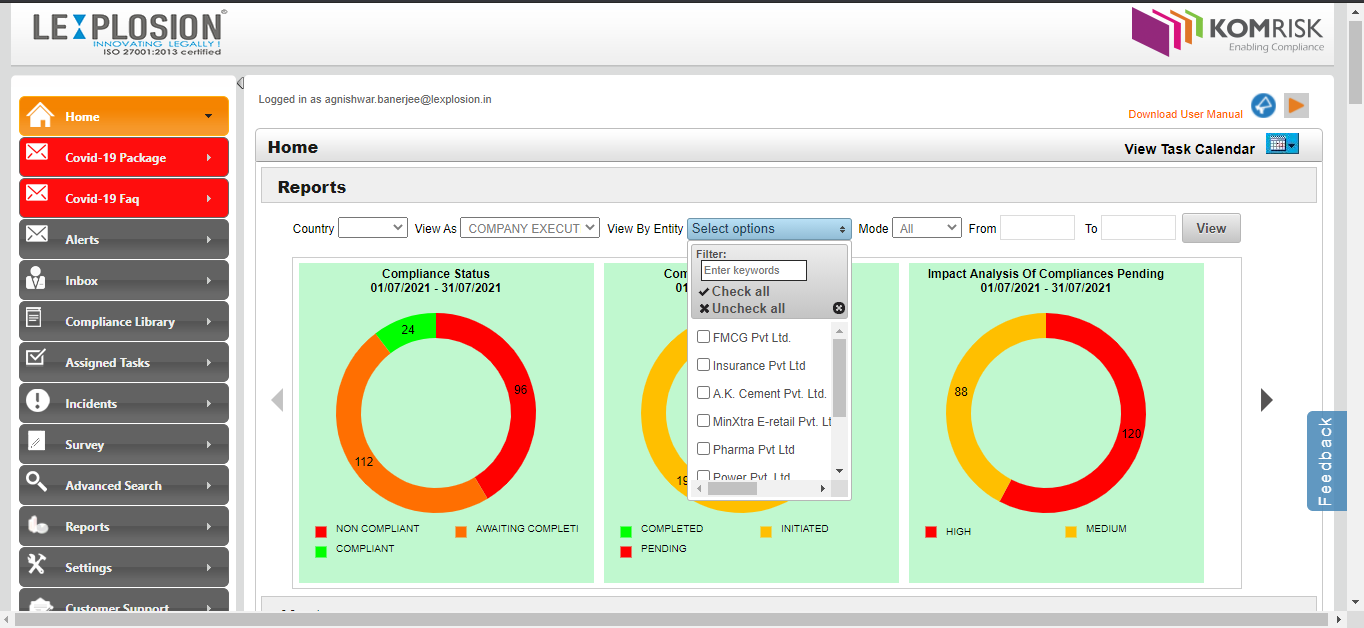The width and height of the screenshot is (1364, 628).
Task: Close the entity filter popup with the x icon
Action: point(839,308)
